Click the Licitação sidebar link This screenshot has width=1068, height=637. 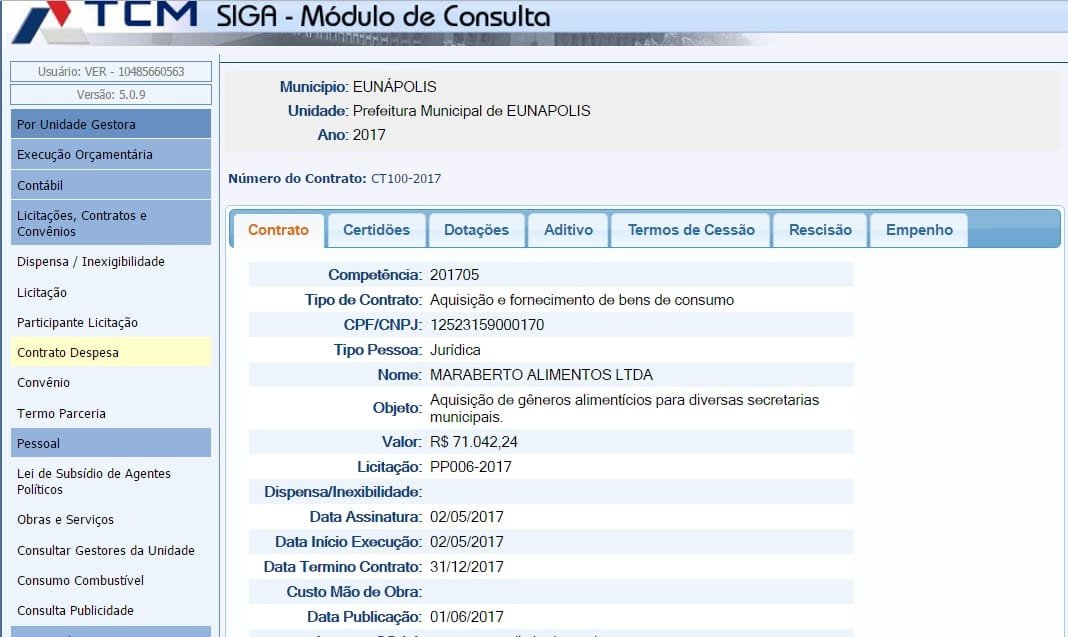[x=42, y=293]
